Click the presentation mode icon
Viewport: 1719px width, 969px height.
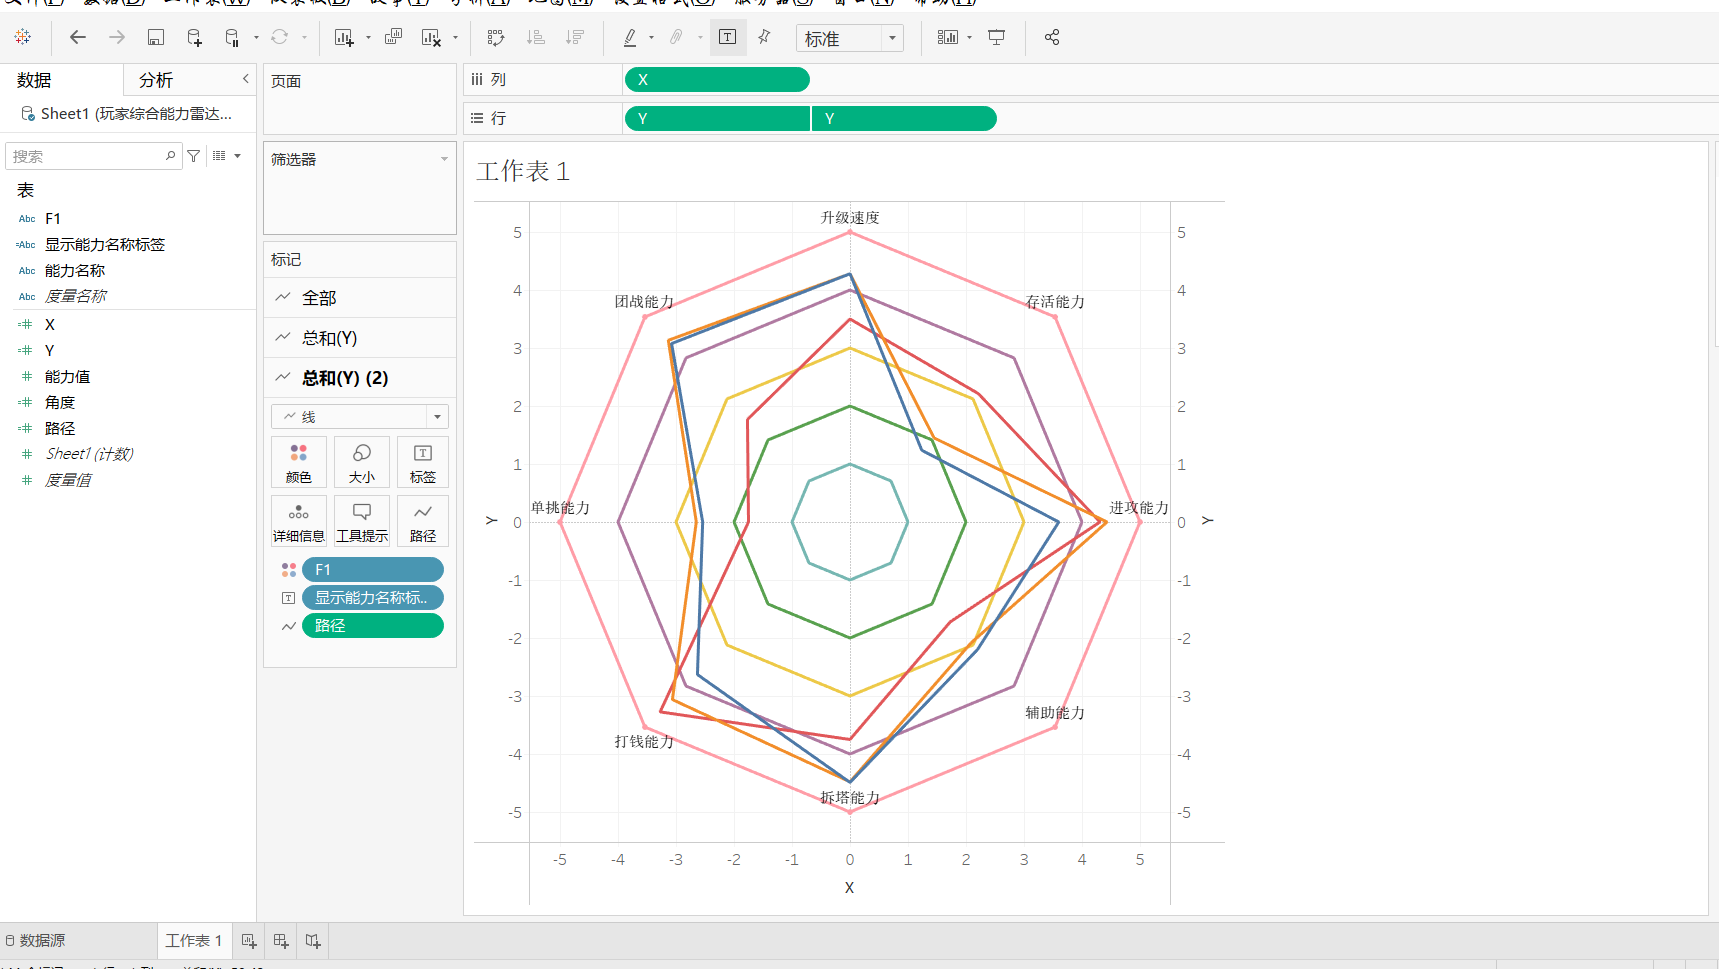pos(997,37)
